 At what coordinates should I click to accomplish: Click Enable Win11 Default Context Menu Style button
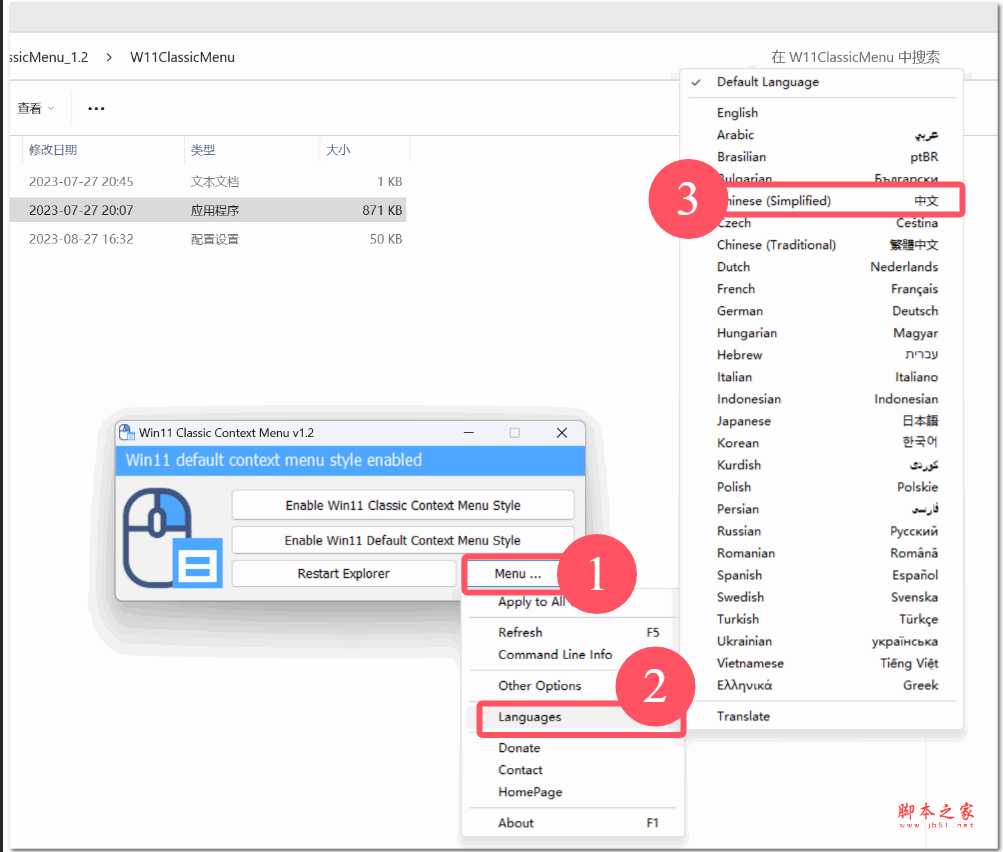pyautogui.click(x=403, y=540)
